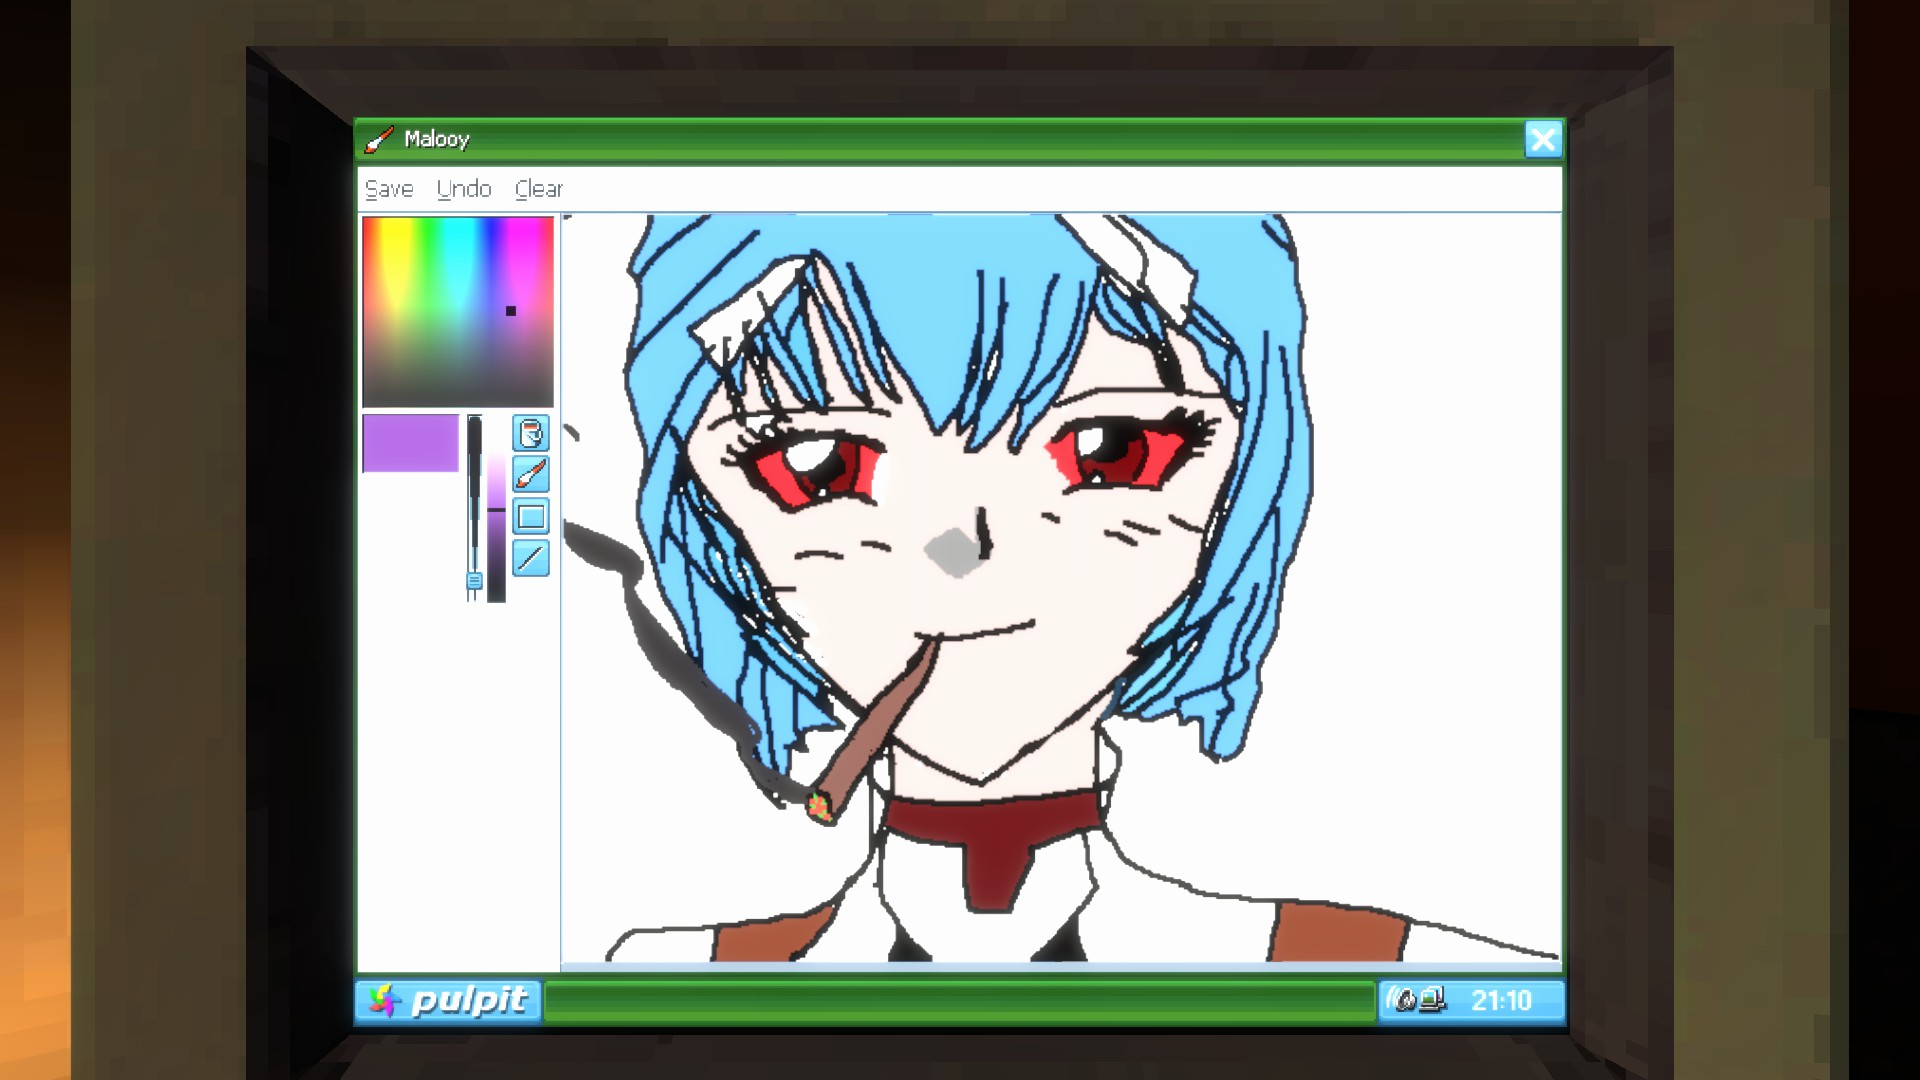This screenshot has width=1920, height=1080.
Task: Click Clear to wipe the canvas
Action: click(539, 189)
